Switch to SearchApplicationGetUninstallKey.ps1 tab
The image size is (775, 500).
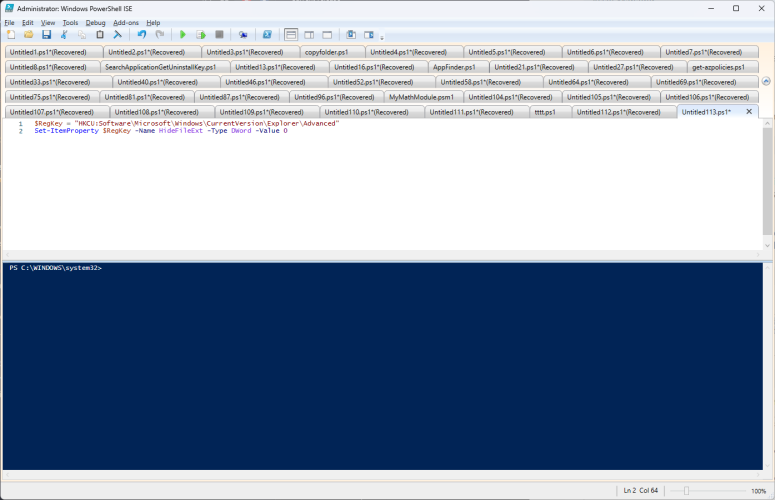click(165, 67)
